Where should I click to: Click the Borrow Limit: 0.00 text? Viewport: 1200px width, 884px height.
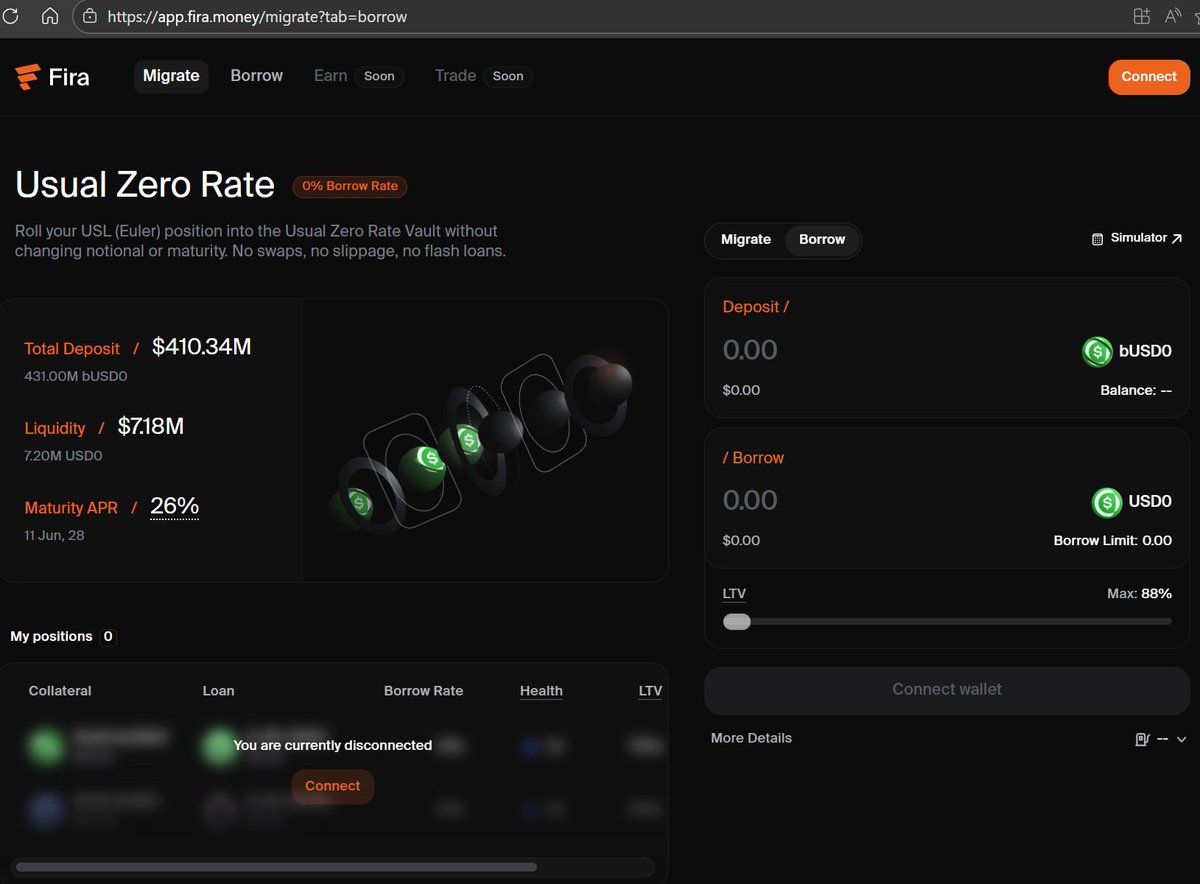[x=1112, y=541]
